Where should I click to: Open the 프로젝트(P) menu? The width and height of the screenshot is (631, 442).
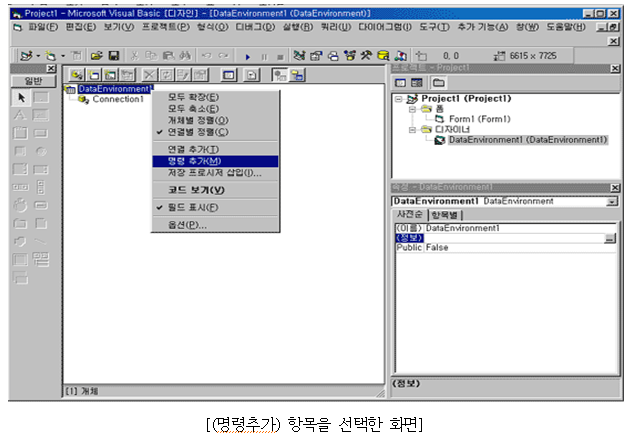pyautogui.click(x=165, y=27)
